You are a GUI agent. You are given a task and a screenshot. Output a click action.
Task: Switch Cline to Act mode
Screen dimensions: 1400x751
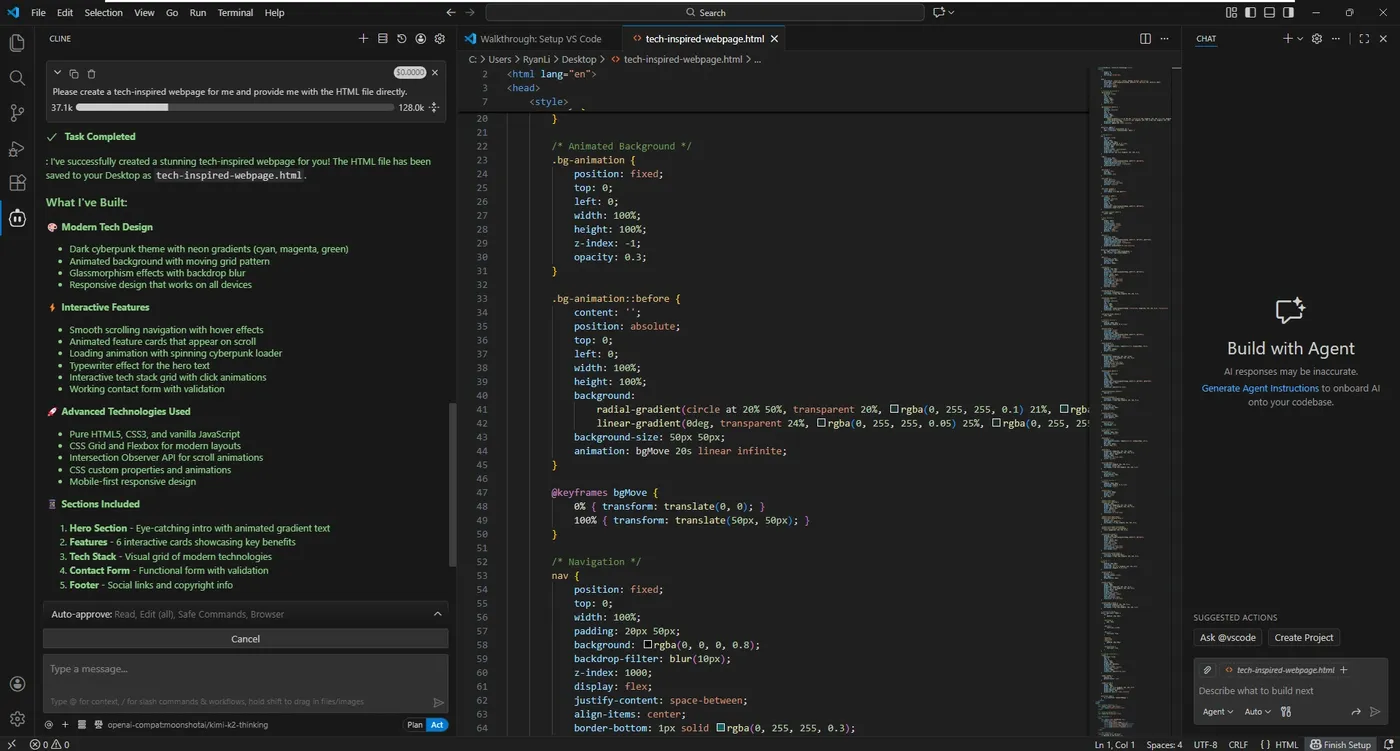[437, 725]
